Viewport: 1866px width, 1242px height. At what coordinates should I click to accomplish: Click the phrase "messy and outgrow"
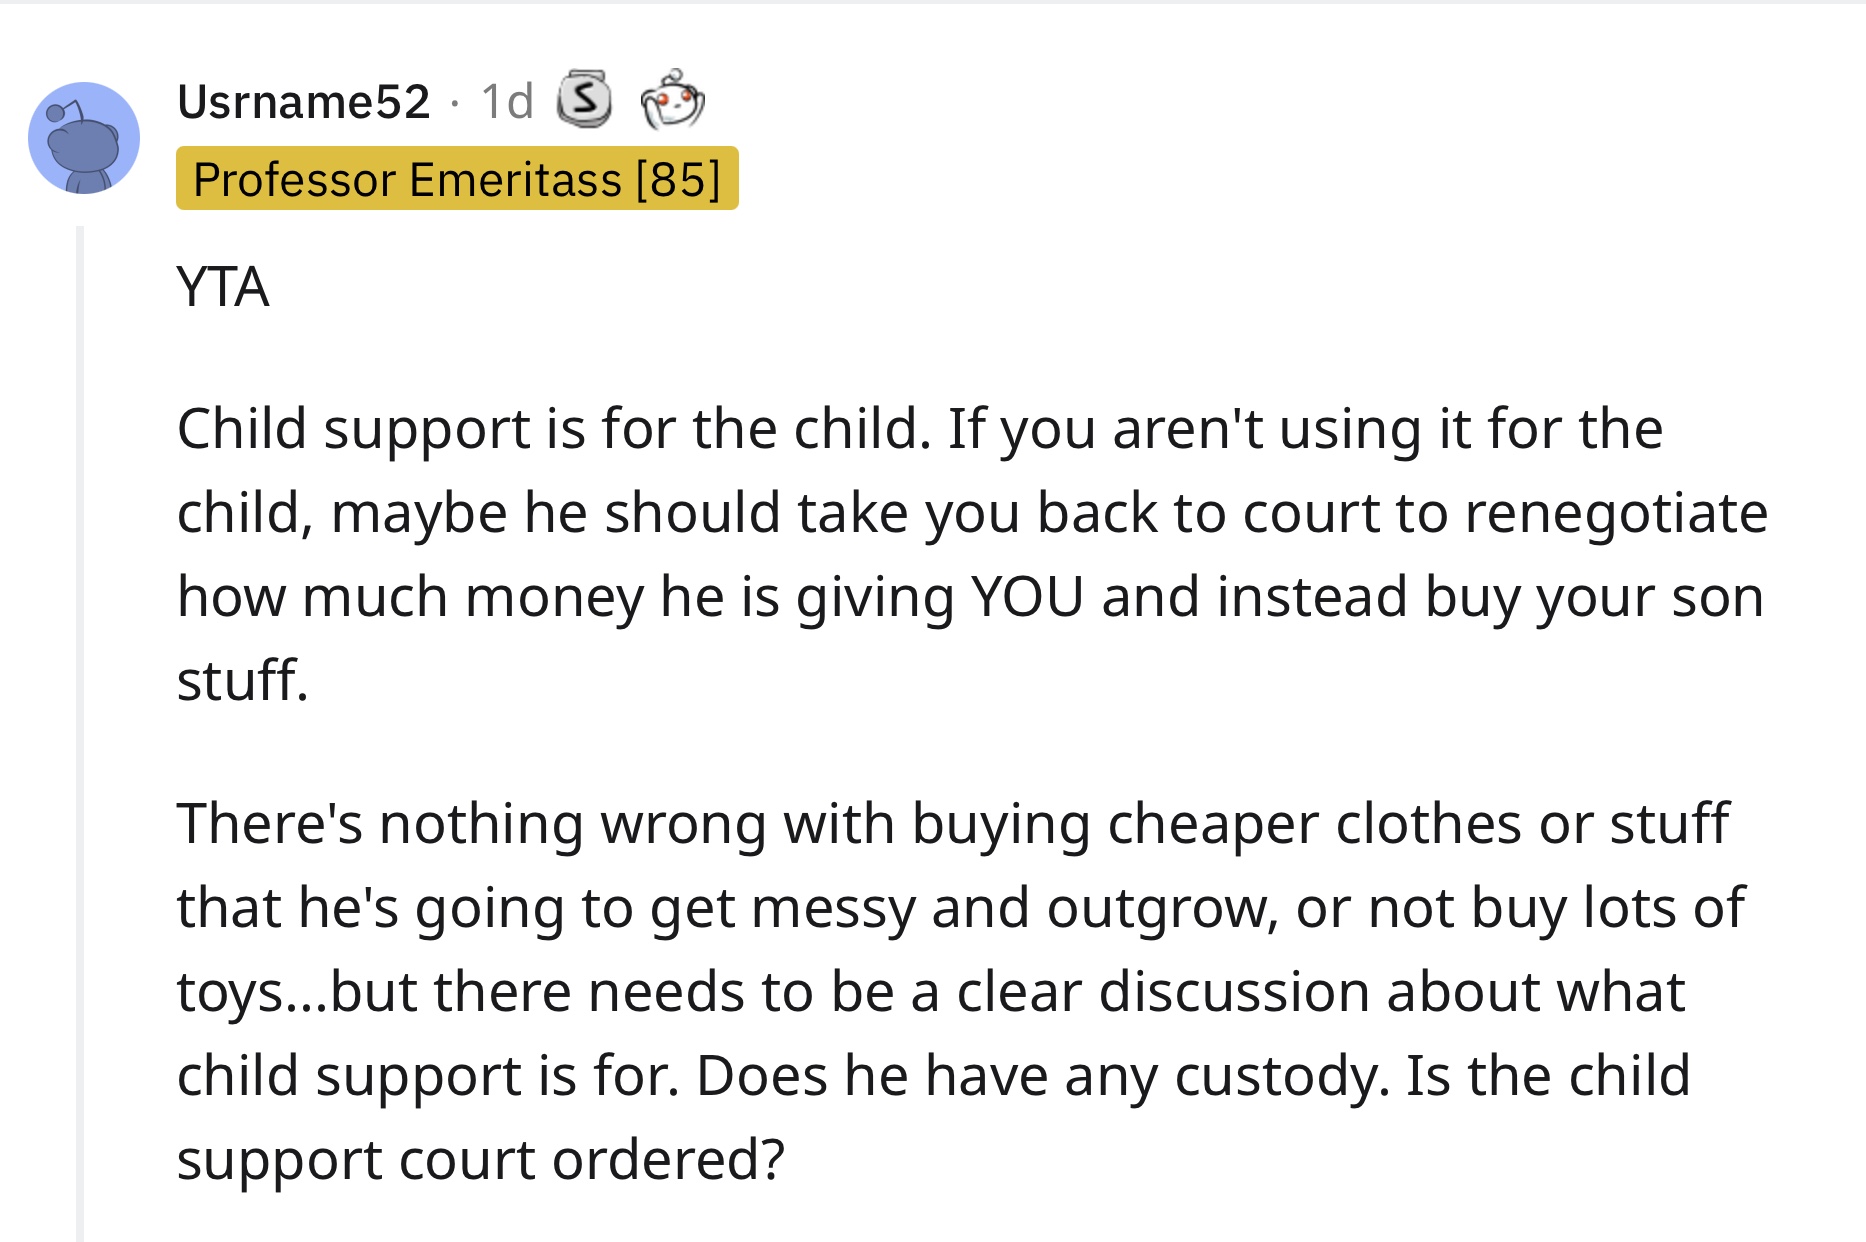(x=1014, y=909)
